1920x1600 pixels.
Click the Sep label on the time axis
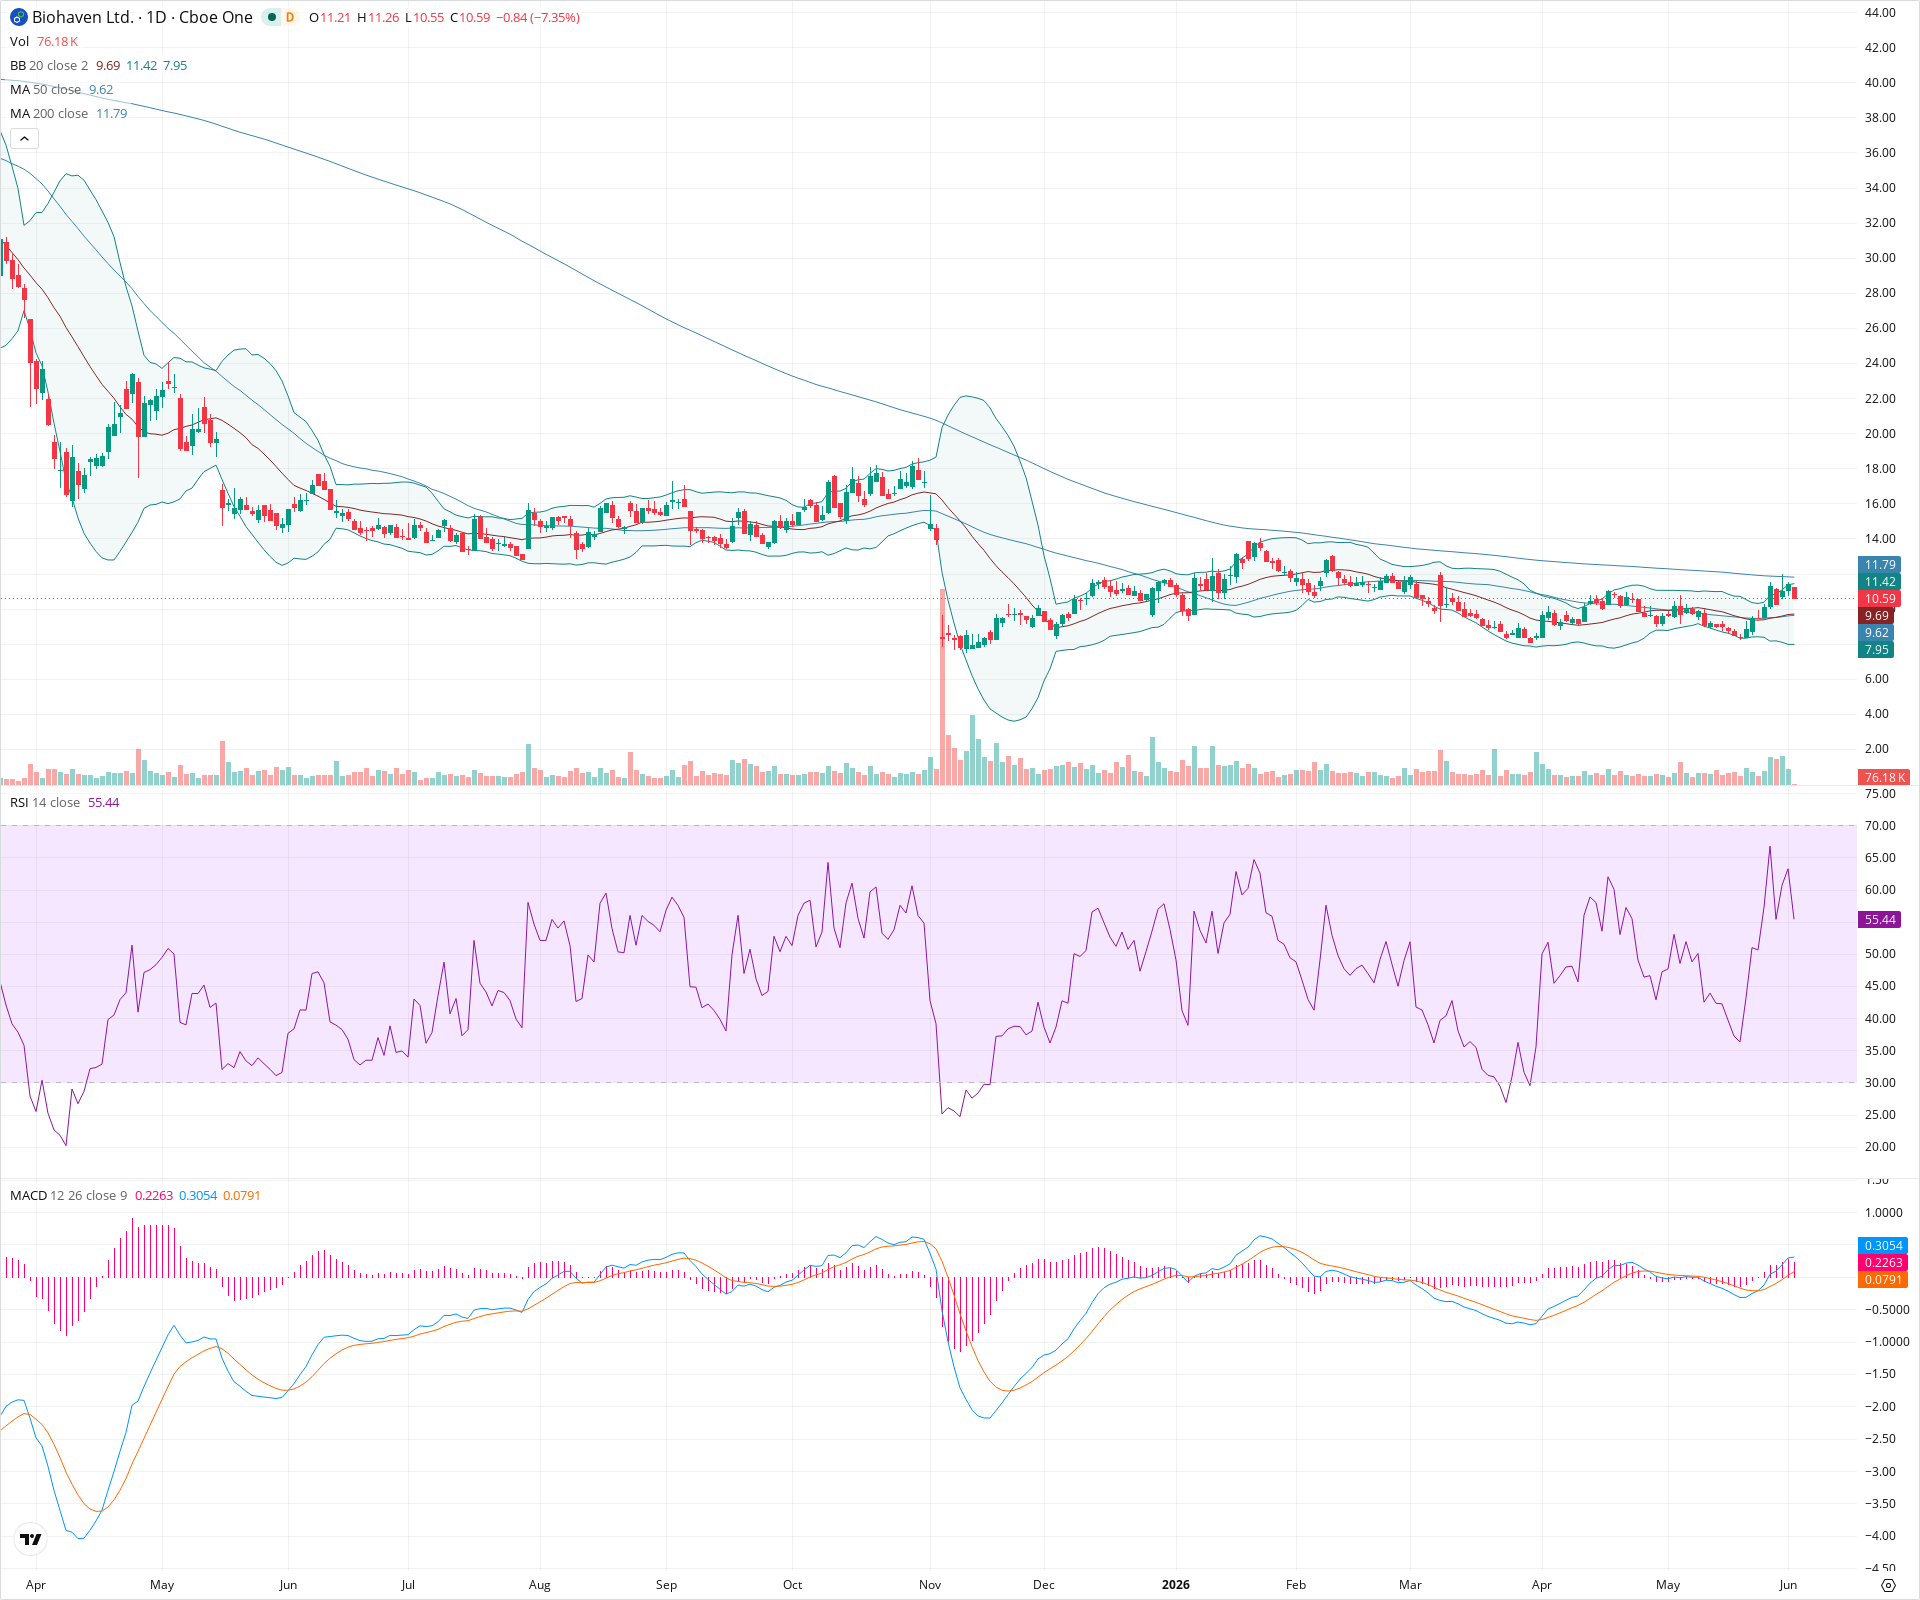tap(666, 1585)
